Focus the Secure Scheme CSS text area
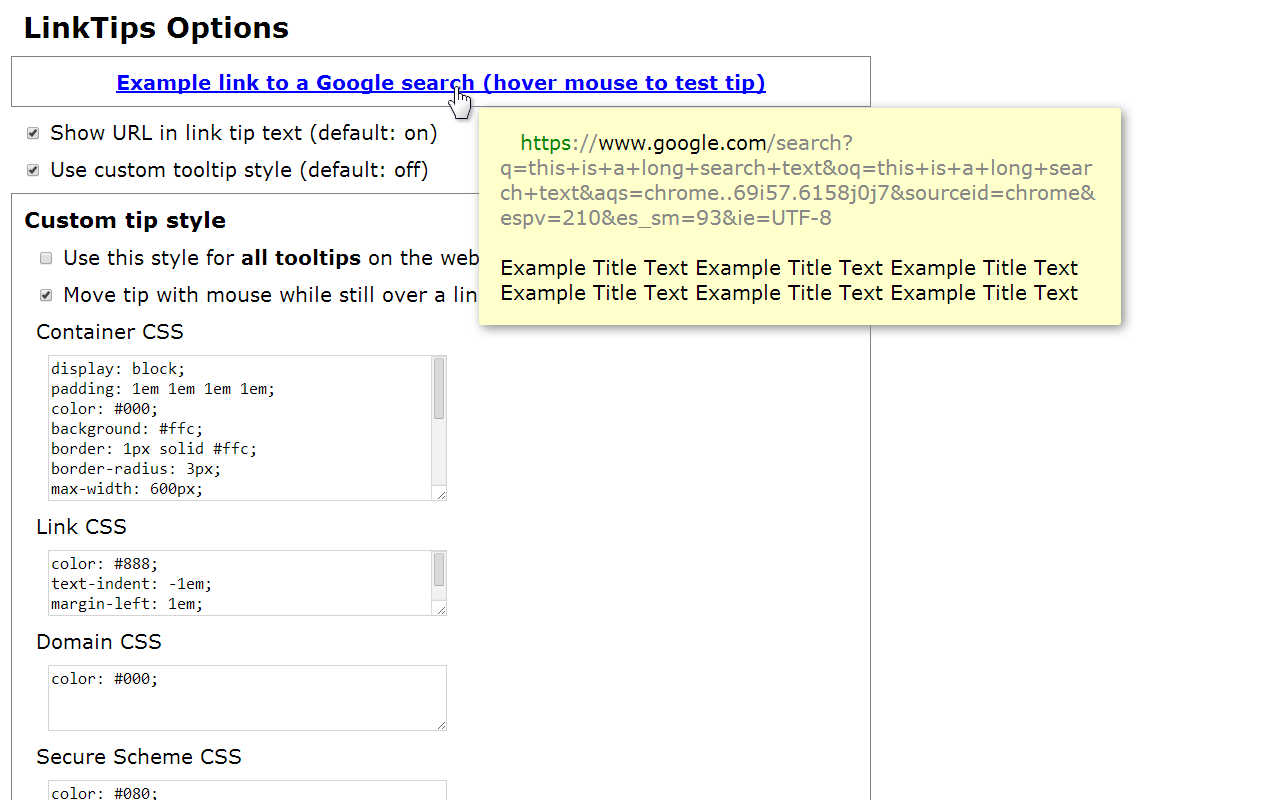The image size is (1280, 800). (x=247, y=790)
